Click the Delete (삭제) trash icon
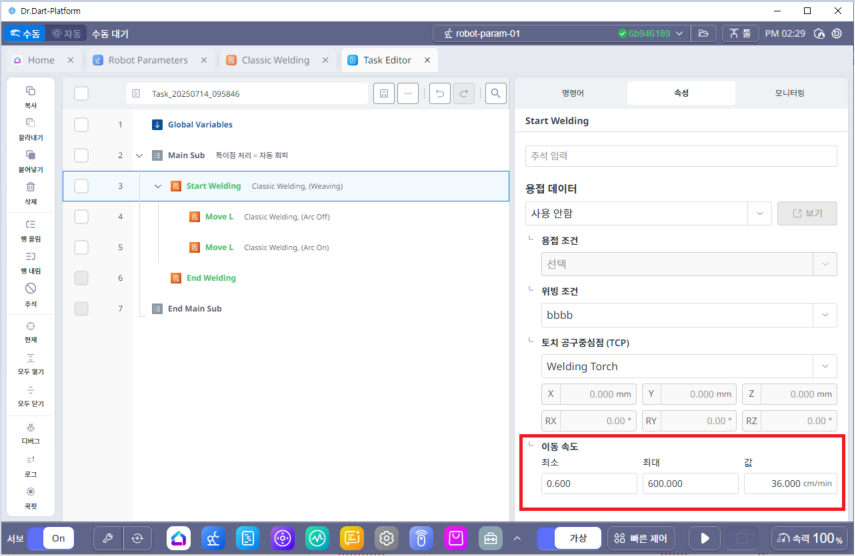 (x=30, y=188)
